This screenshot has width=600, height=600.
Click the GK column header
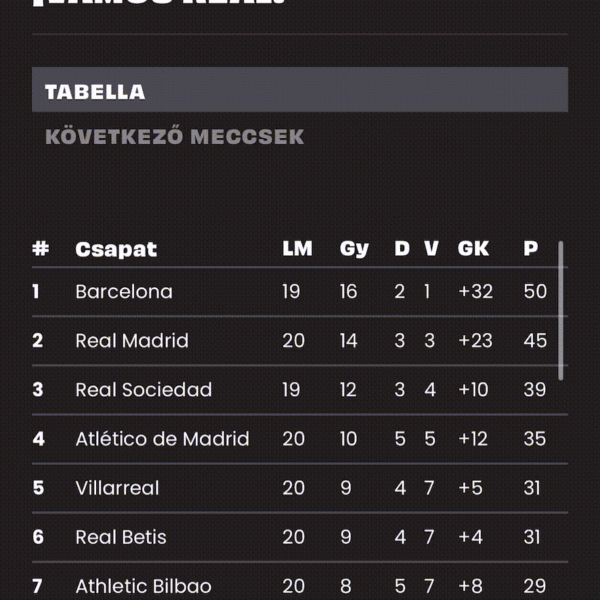pos(473,249)
